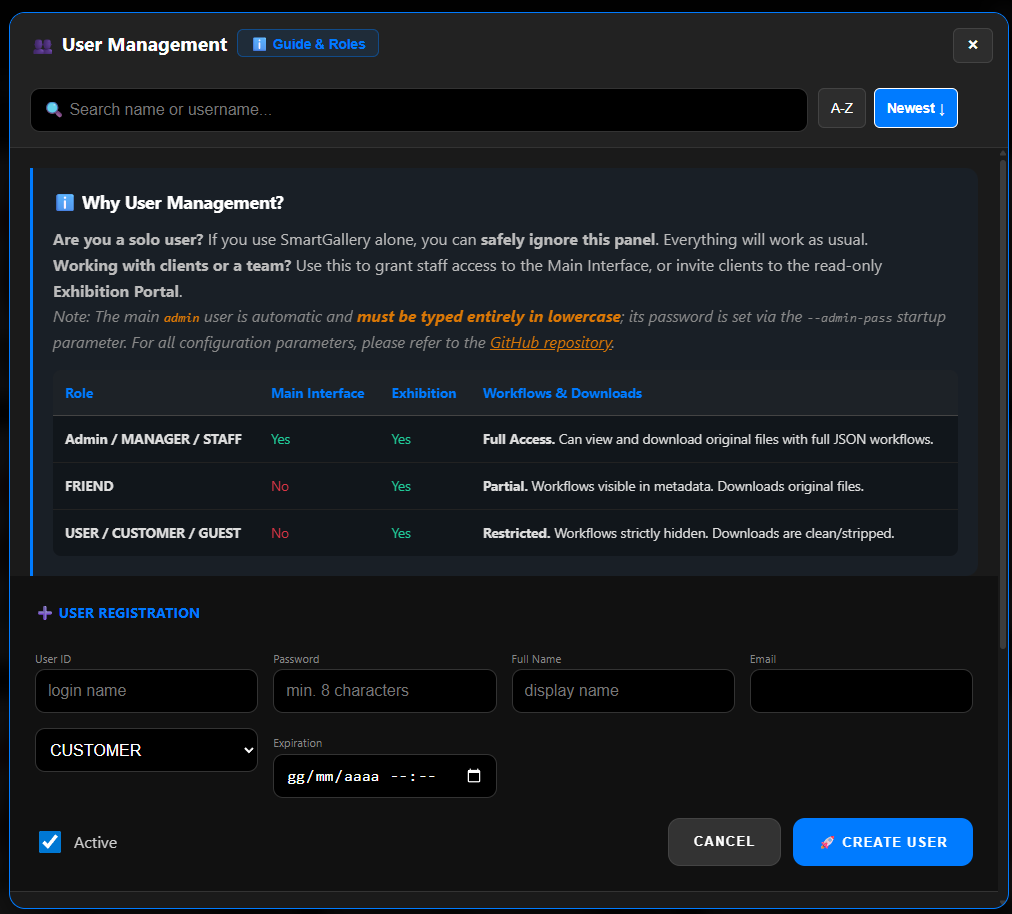Screen dimensions: 1012x914
Task: Uncheck the Active checkbox
Action: (50, 842)
